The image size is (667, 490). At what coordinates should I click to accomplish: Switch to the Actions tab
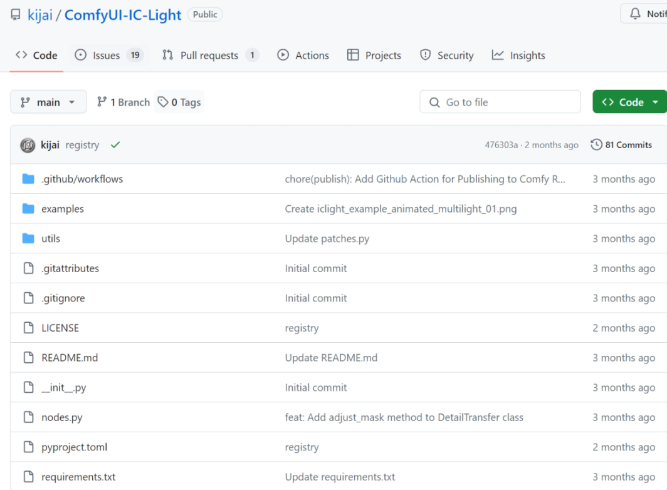click(x=303, y=55)
